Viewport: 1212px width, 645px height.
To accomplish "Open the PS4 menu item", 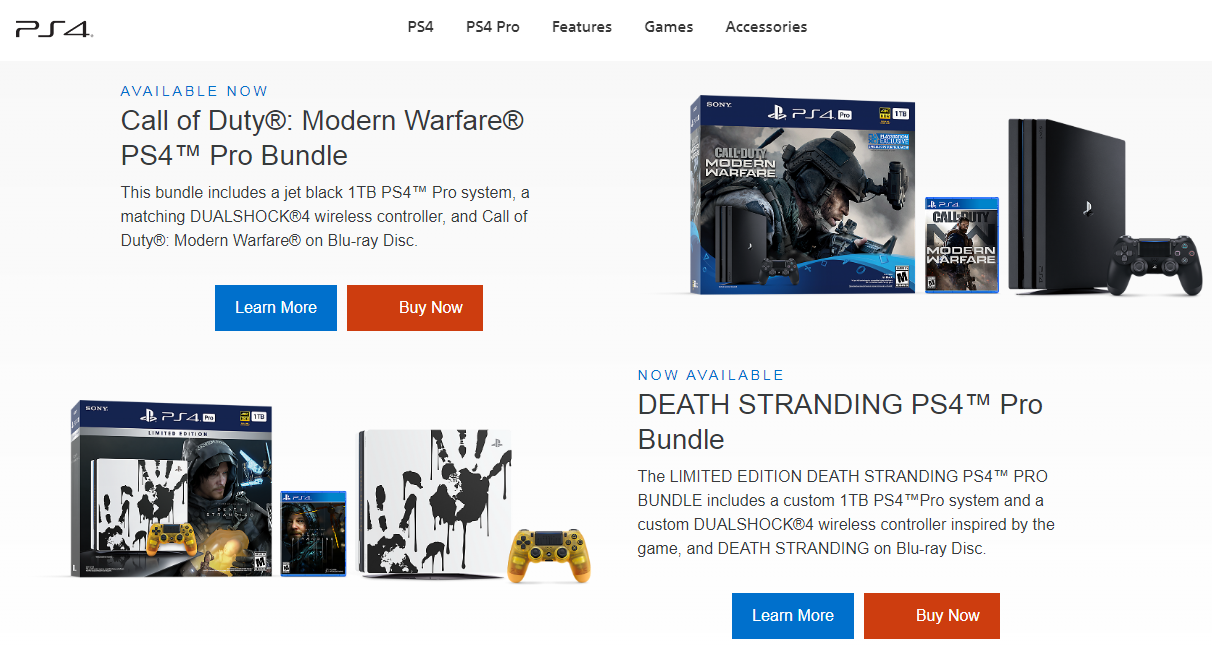I will click(420, 27).
